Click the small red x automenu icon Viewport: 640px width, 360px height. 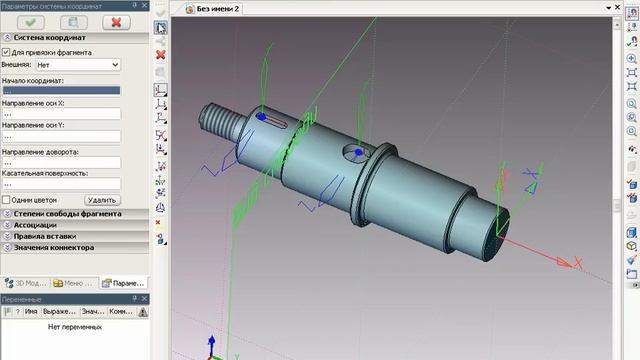[x=158, y=222]
